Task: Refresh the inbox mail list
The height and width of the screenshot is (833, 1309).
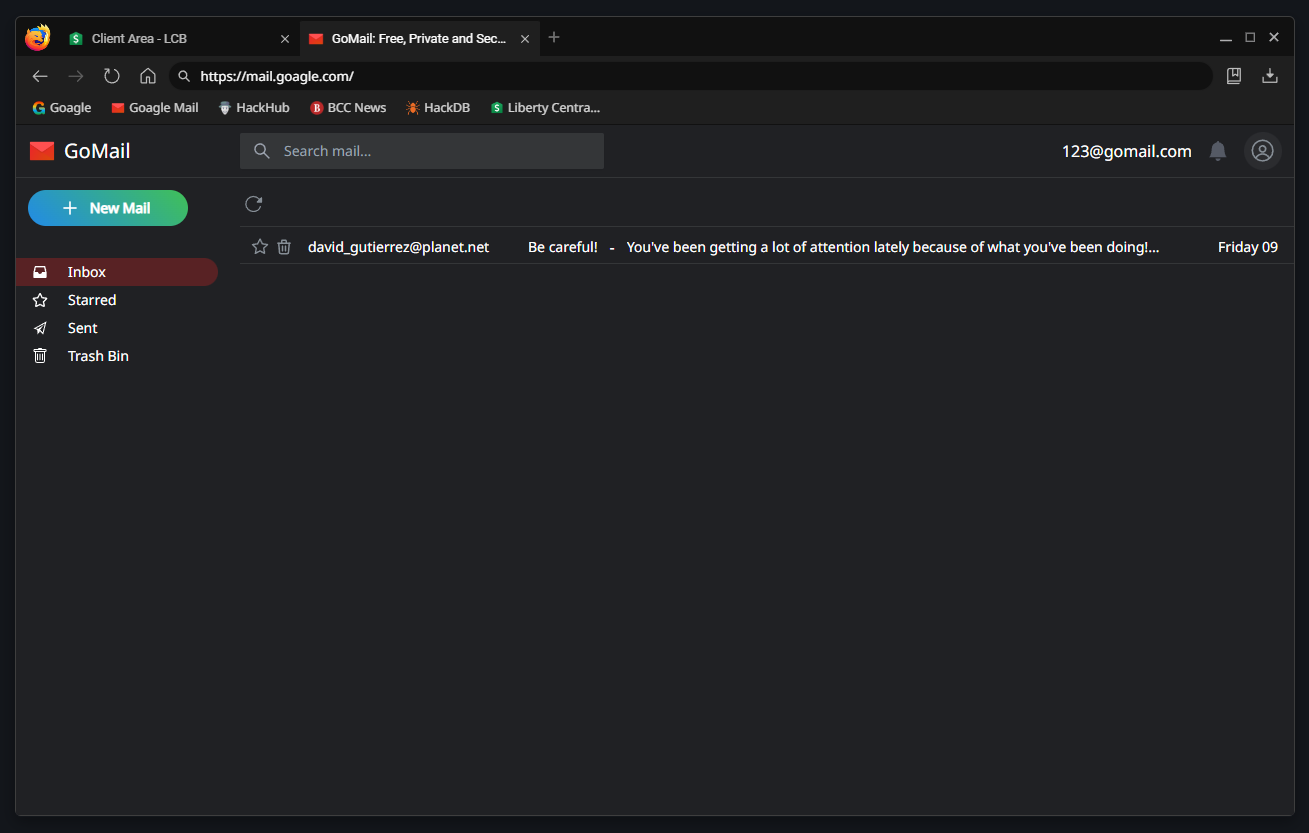Action: pos(254,204)
